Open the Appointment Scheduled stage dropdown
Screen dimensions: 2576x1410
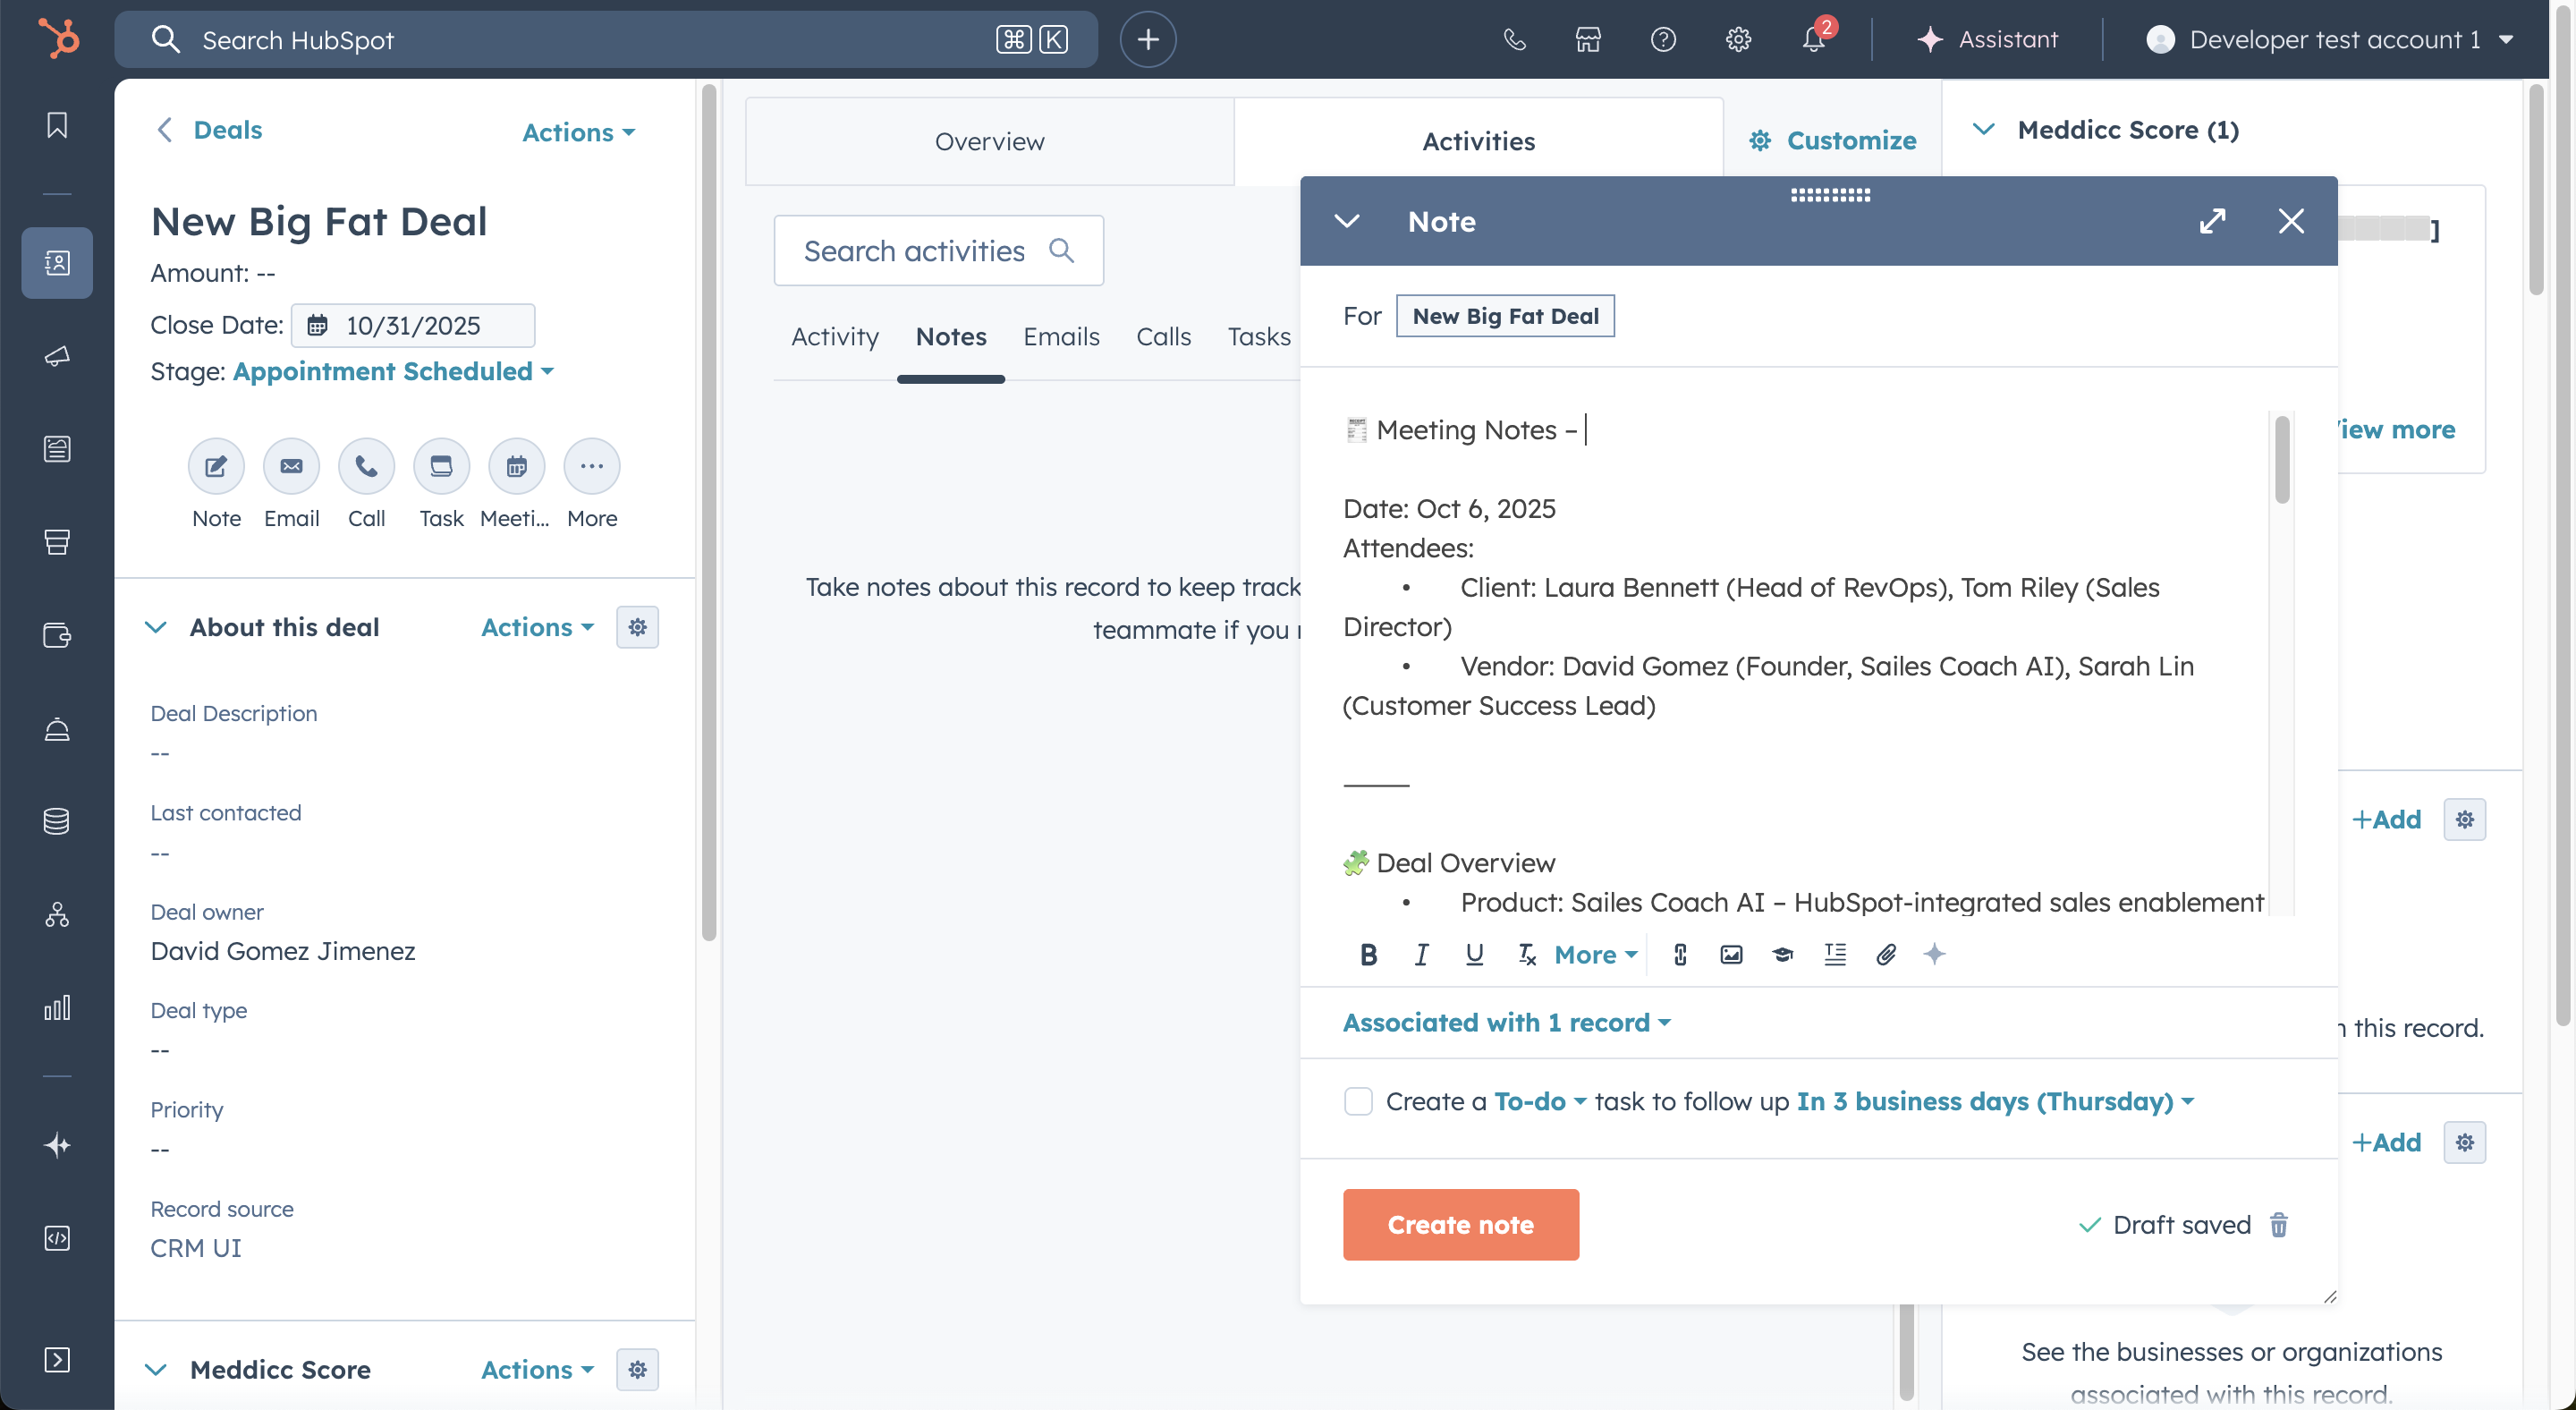pyautogui.click(x=393, y=372)
